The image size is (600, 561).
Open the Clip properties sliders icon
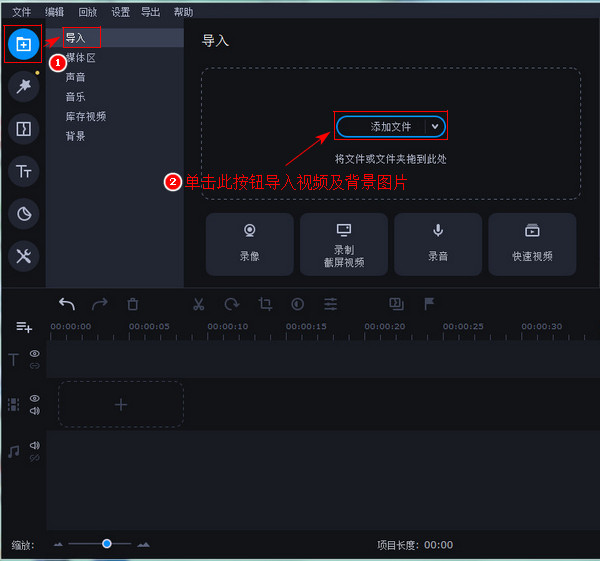coord(331,304)
